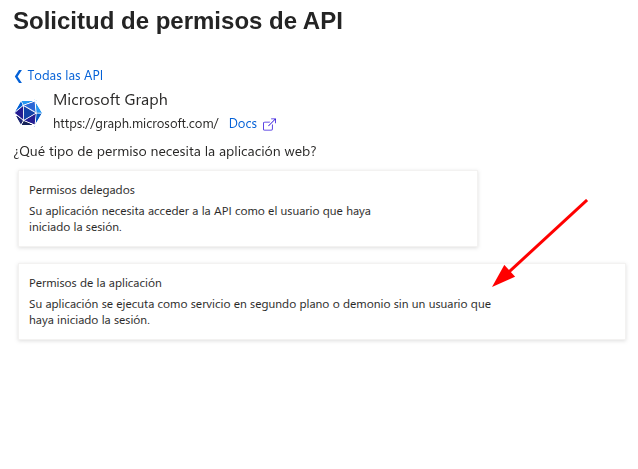Click the question "¿Qué tipo de permiso necesita"

click(x=107, y=152)
